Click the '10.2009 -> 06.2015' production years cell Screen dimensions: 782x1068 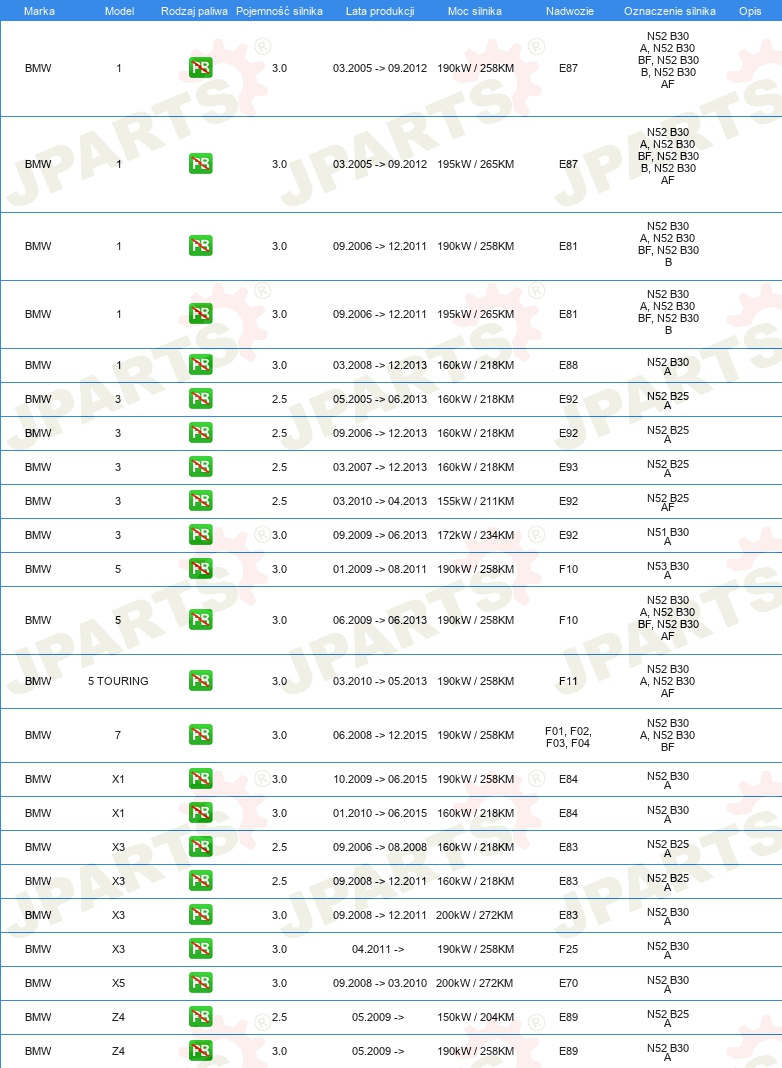click(x=380, y=779)
